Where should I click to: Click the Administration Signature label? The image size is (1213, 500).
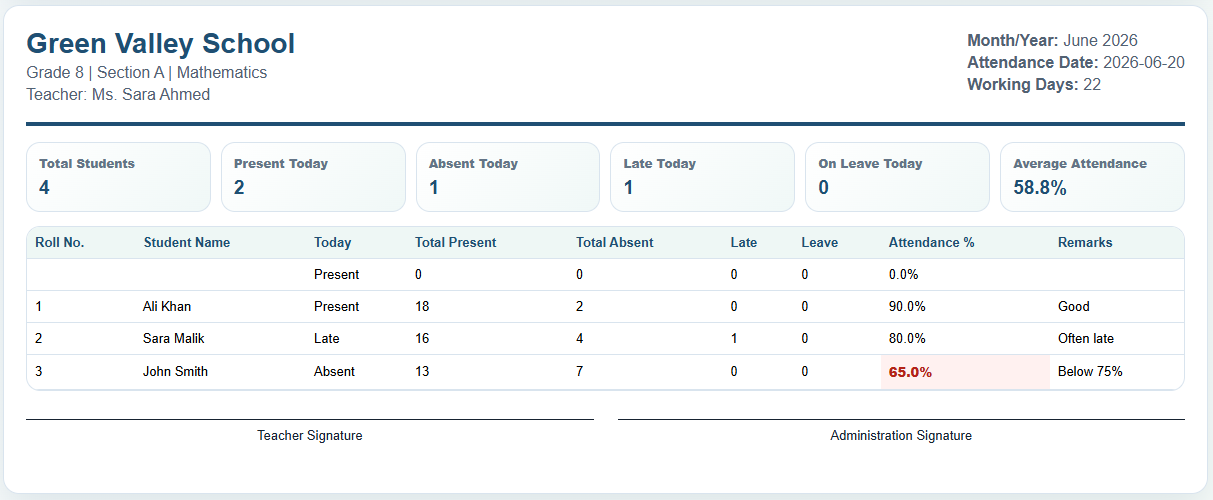point(901,436)
